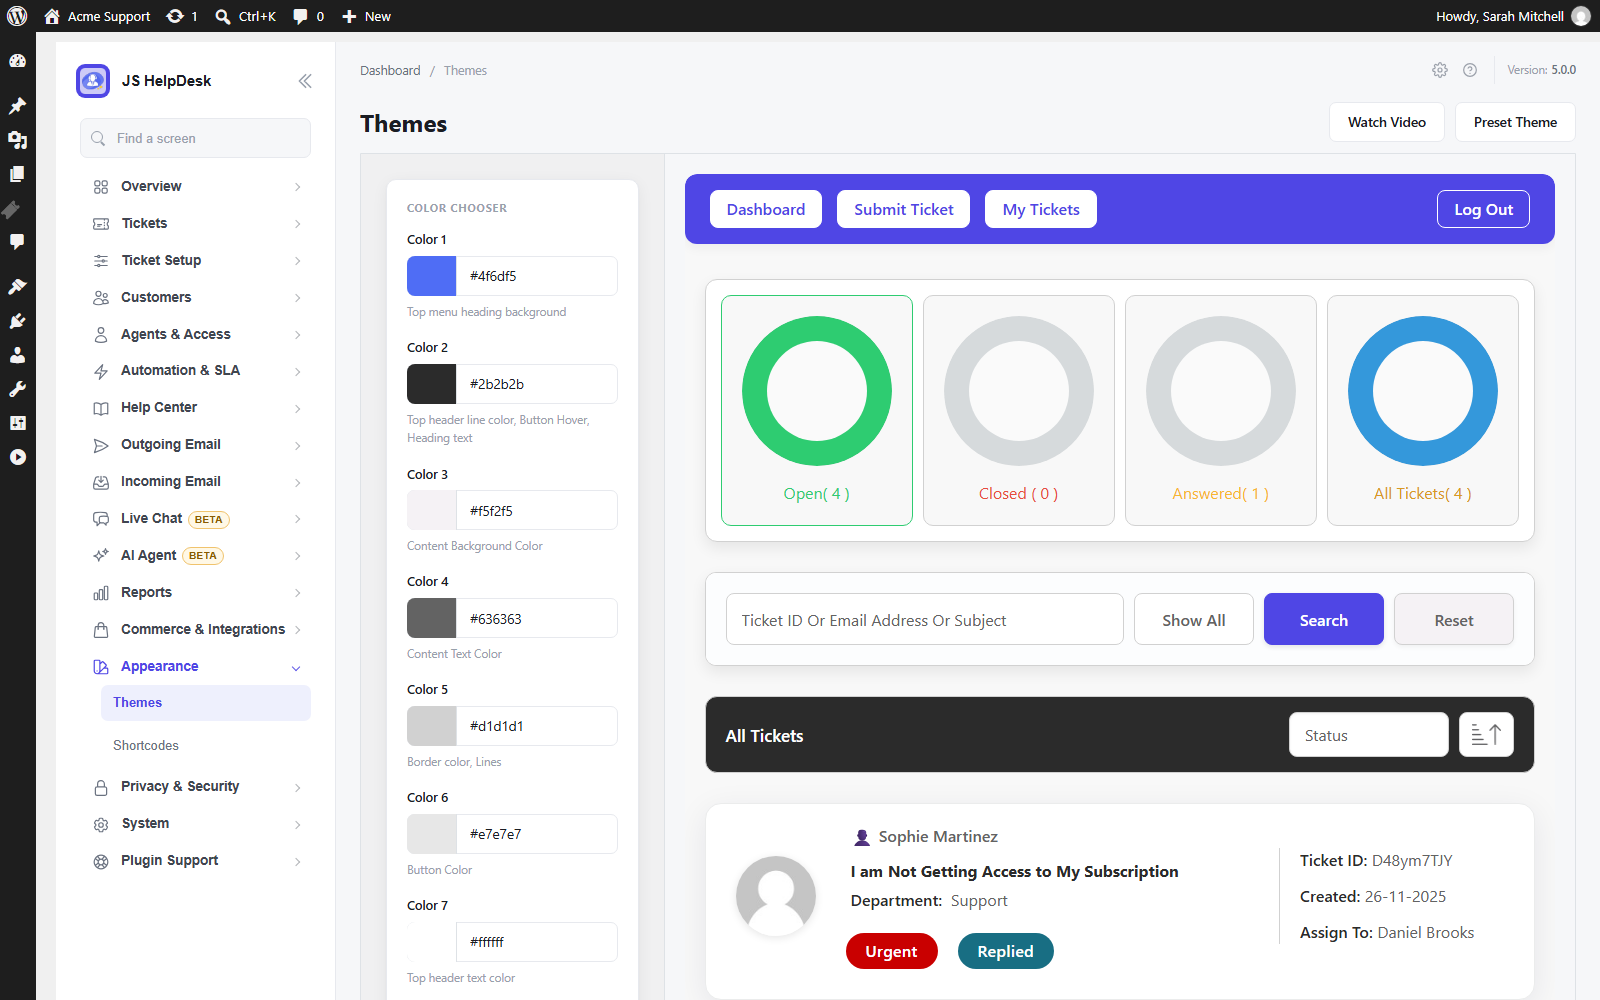Click the Log Out button
The image size is (1600, 1000).
(x=1483, y=209)
